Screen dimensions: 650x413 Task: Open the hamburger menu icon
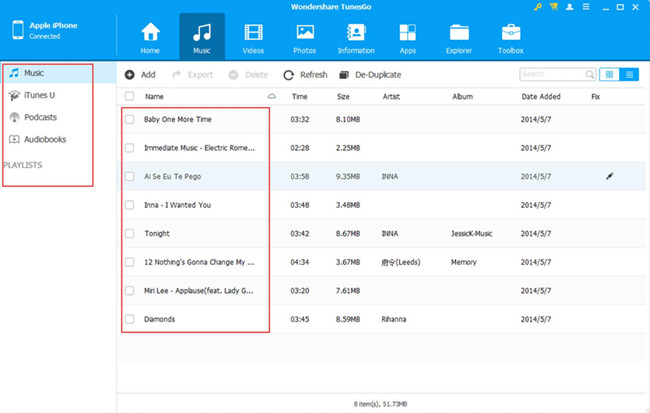coord(586,7)
